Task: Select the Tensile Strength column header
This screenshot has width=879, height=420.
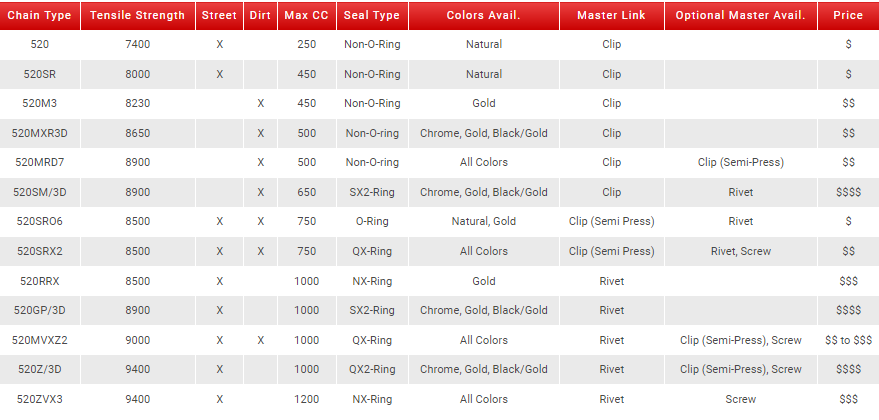Action: [x=137, y=16]
